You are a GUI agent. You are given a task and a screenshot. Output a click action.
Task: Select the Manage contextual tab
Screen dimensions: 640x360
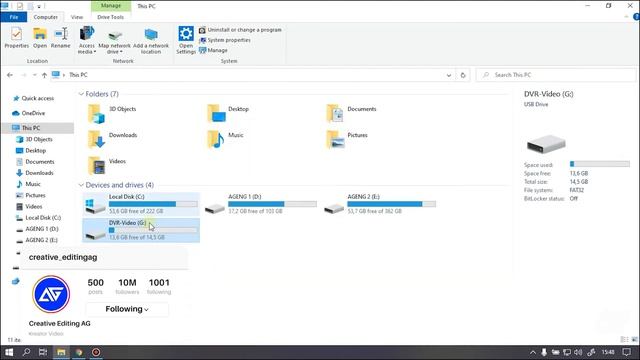click(111, 6)
